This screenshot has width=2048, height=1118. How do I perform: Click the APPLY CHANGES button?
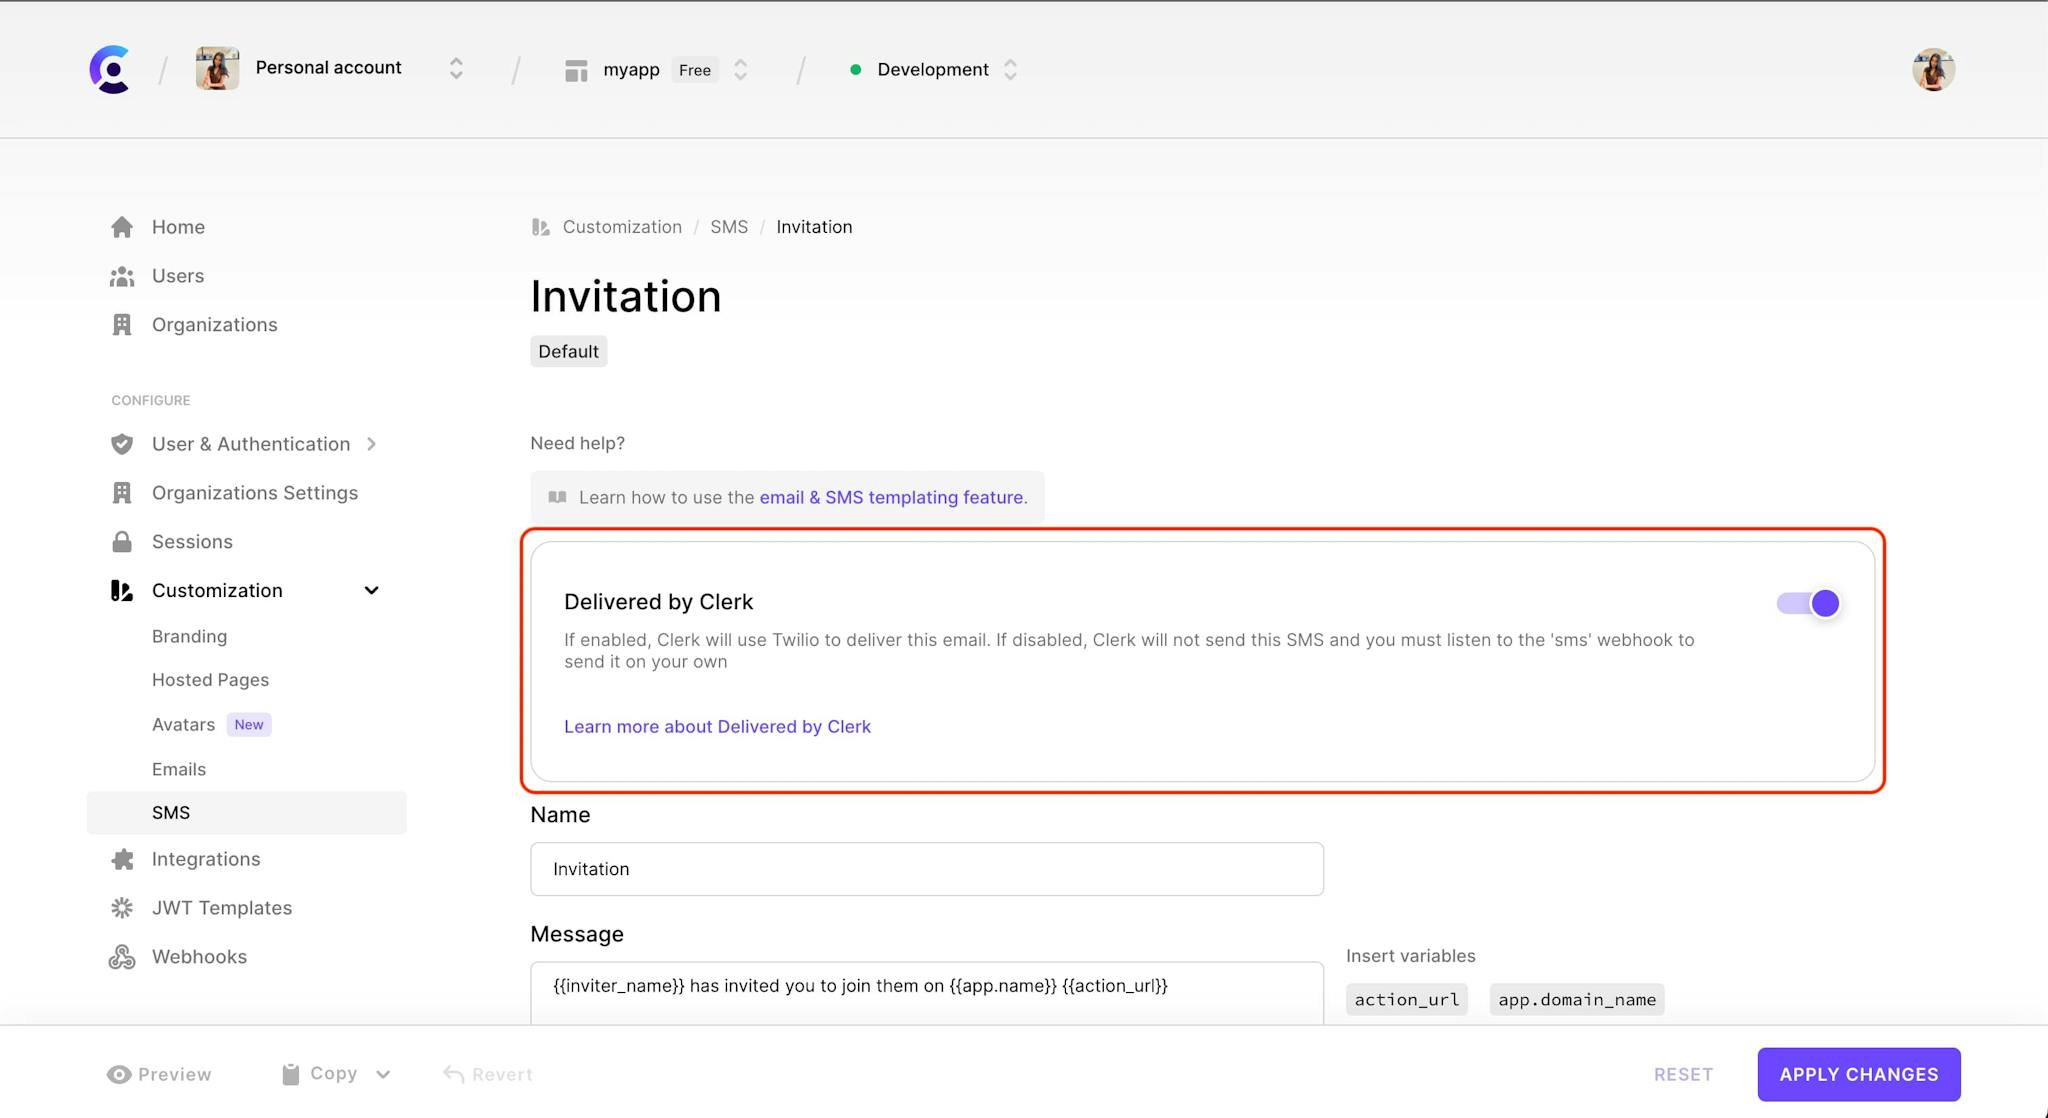(1861, 1074)
